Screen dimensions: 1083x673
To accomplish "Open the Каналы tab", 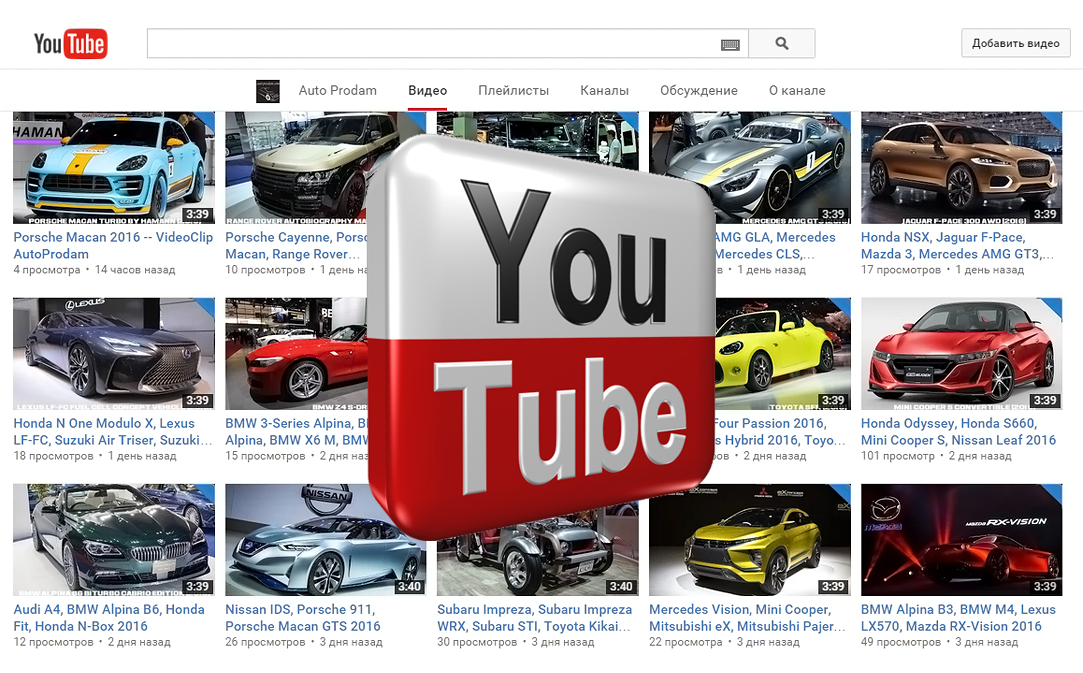I will (x=604, y=91).
